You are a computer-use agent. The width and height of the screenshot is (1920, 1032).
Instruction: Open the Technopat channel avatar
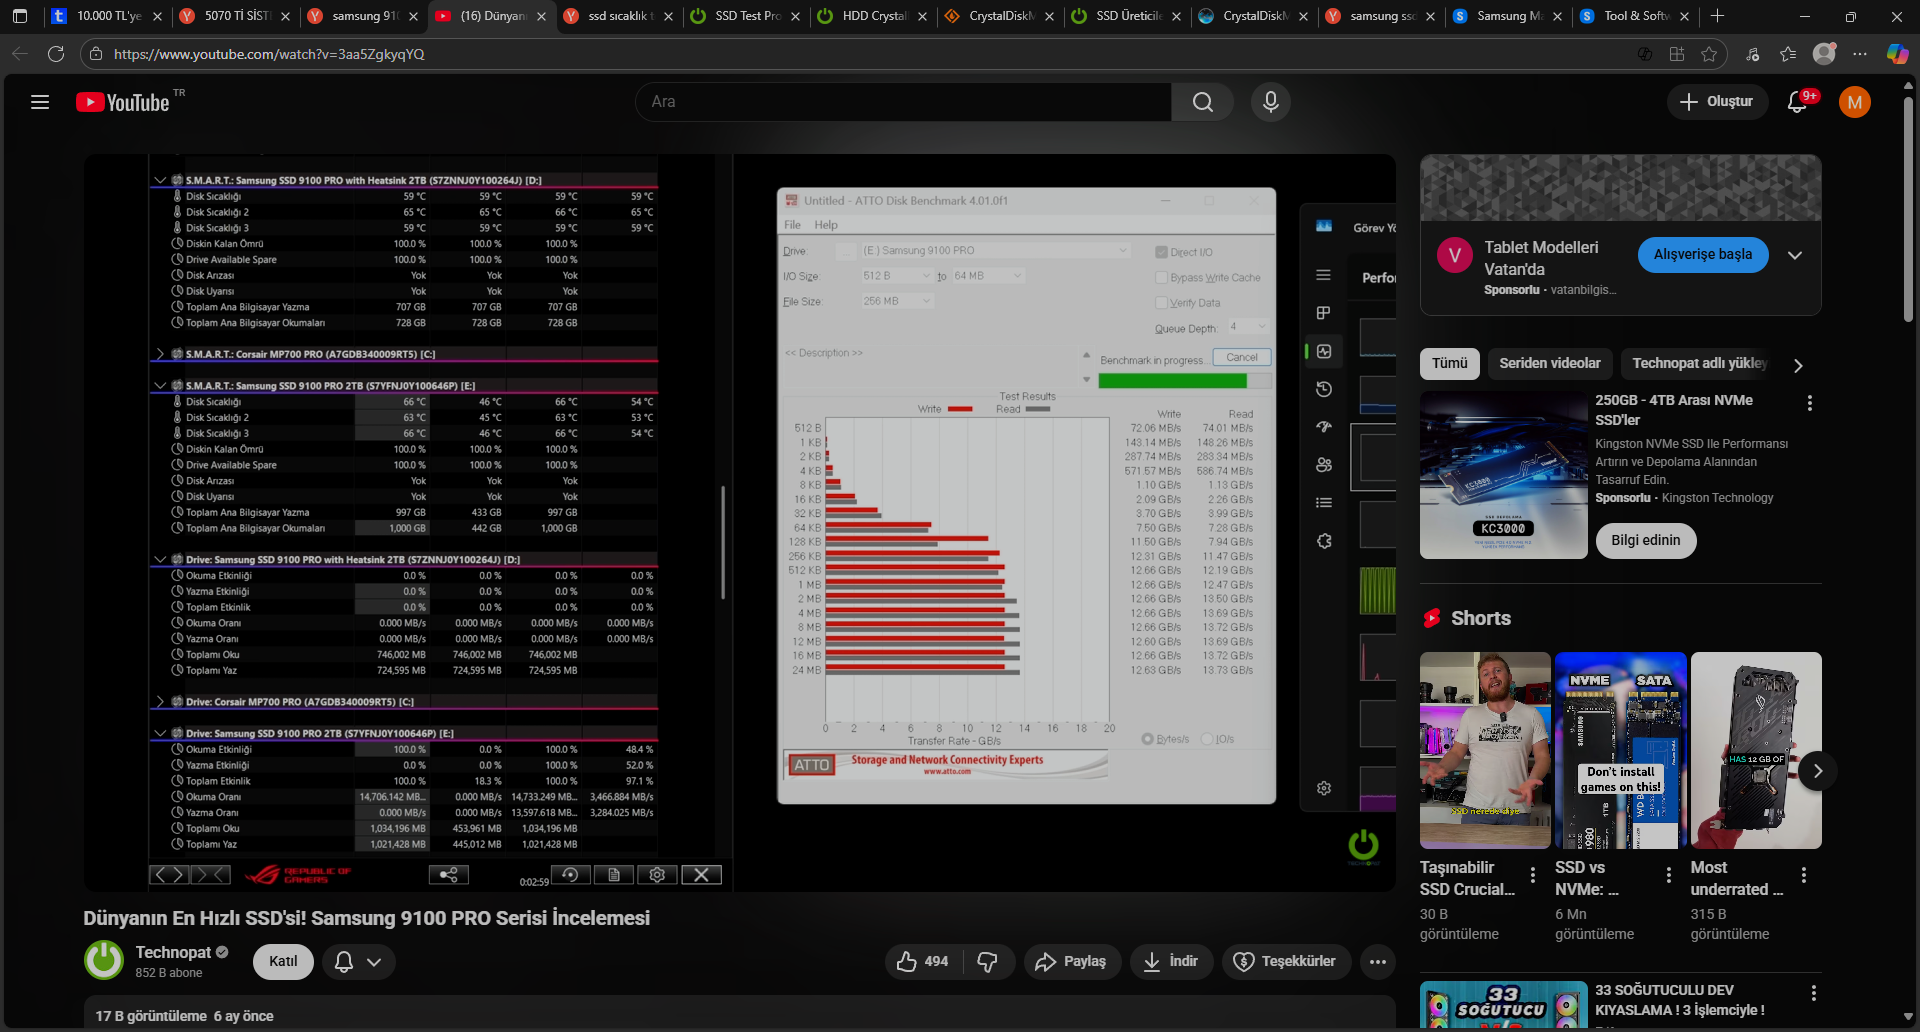click(x=104, y=961)
